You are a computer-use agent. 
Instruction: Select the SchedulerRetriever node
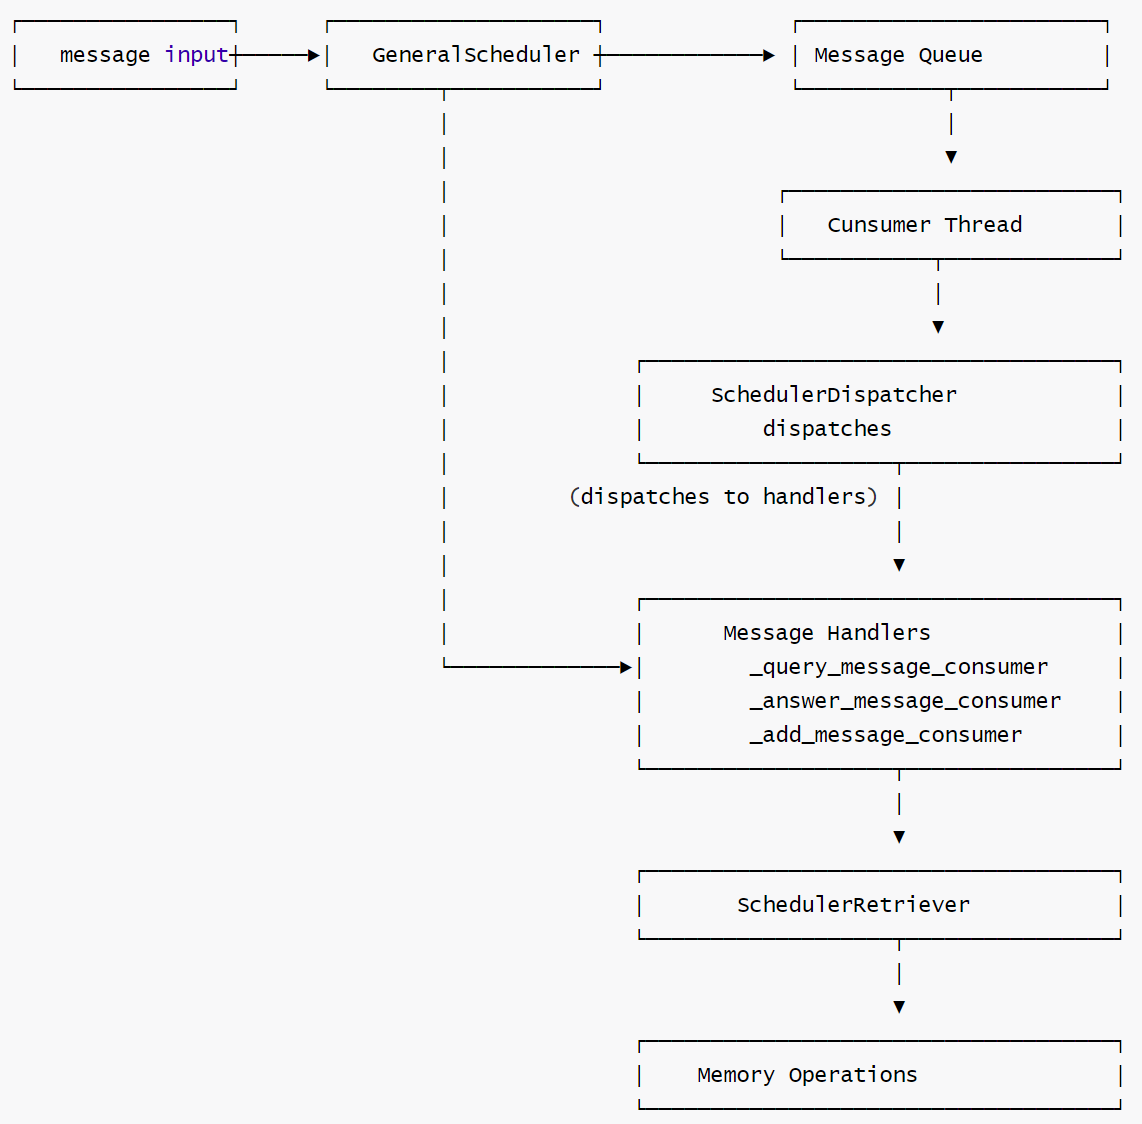coord(879,904)
